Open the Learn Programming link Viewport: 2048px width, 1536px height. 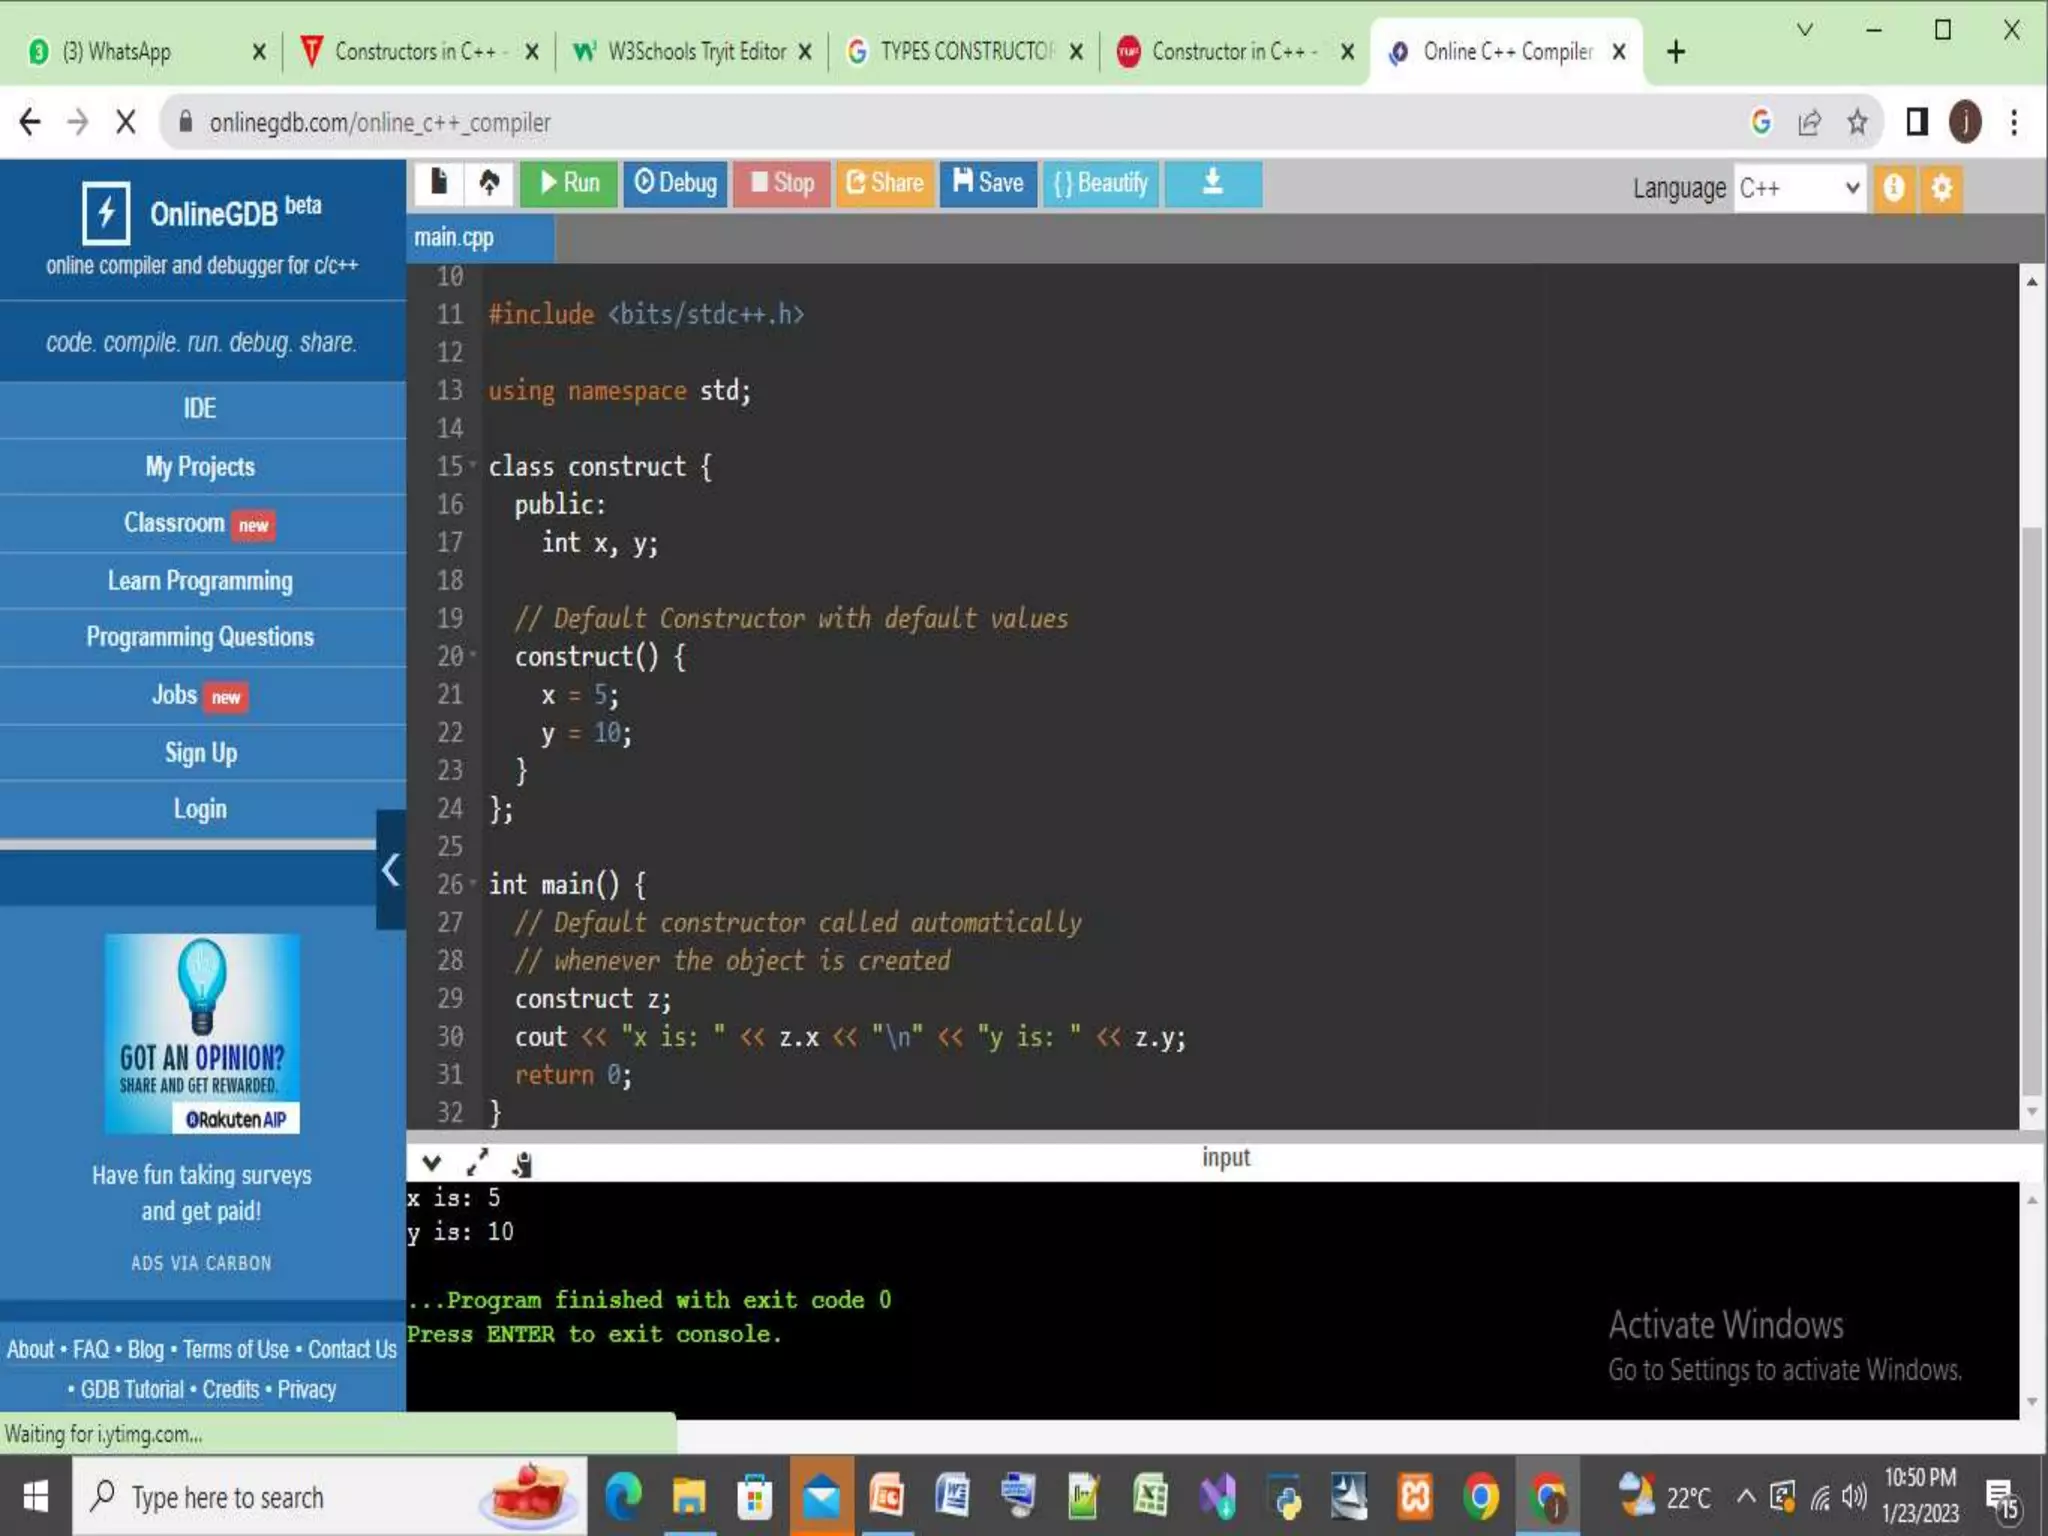200,581
